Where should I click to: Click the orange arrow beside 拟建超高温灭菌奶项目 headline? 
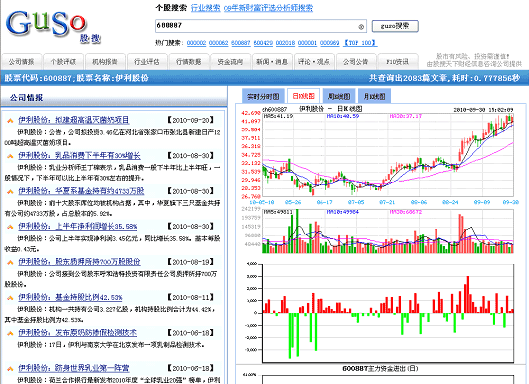(x=10, y=120)
